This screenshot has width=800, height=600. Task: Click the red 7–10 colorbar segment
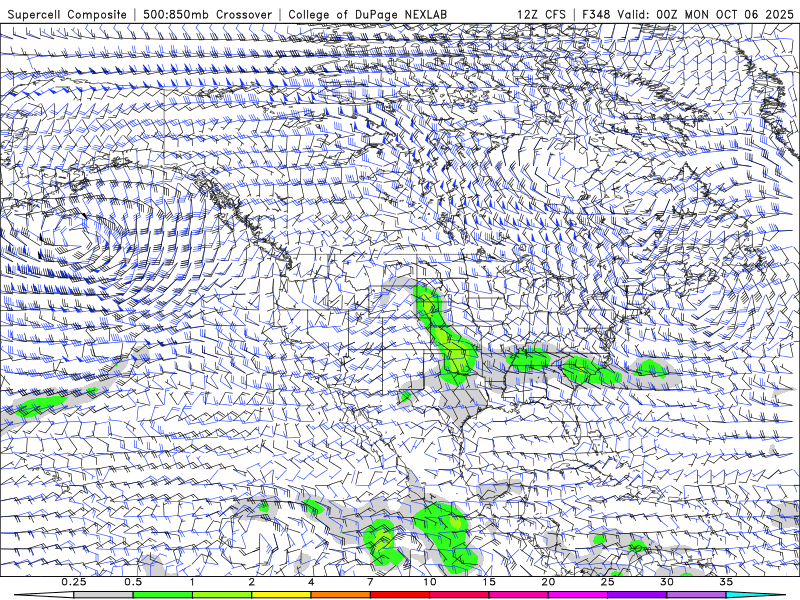pyautogui.click(x=400, y=595)
